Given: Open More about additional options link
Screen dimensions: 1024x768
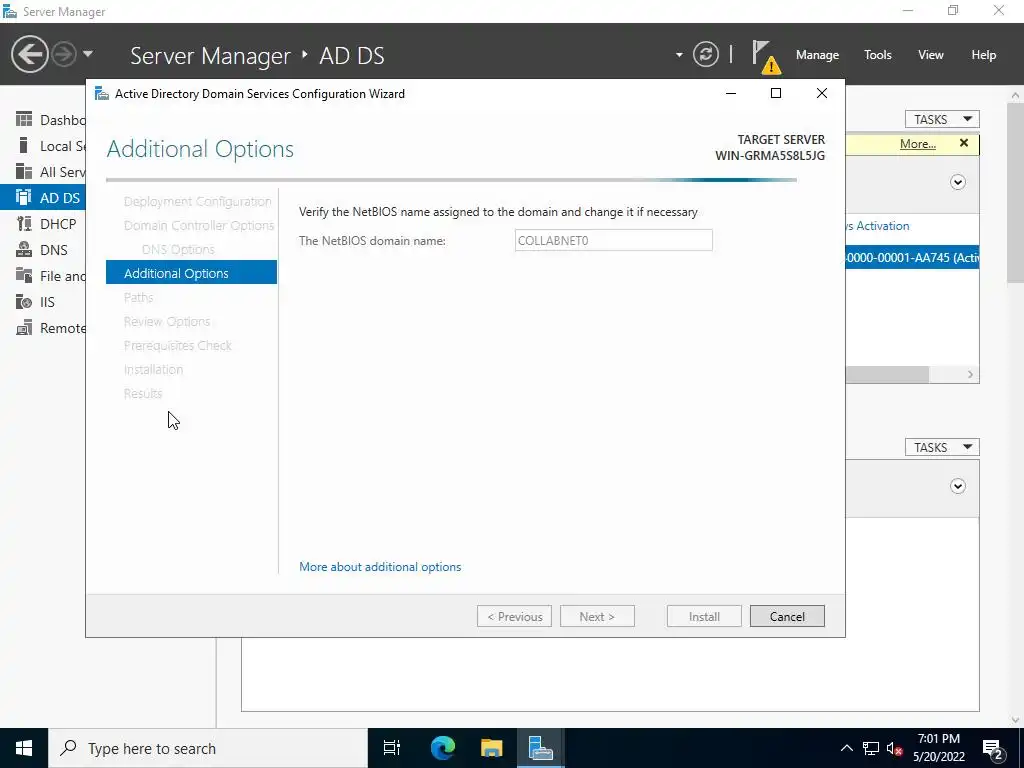Looking at the screenshot, I should click(x=380, y=567).
